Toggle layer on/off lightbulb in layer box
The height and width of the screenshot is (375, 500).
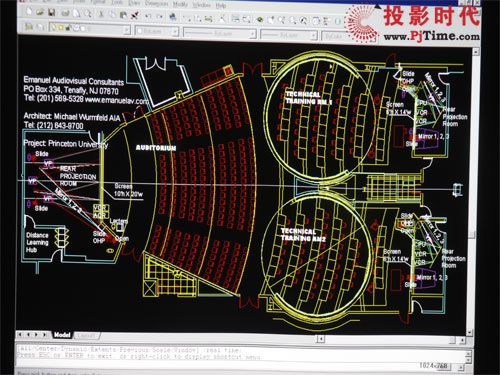[53, 28]
